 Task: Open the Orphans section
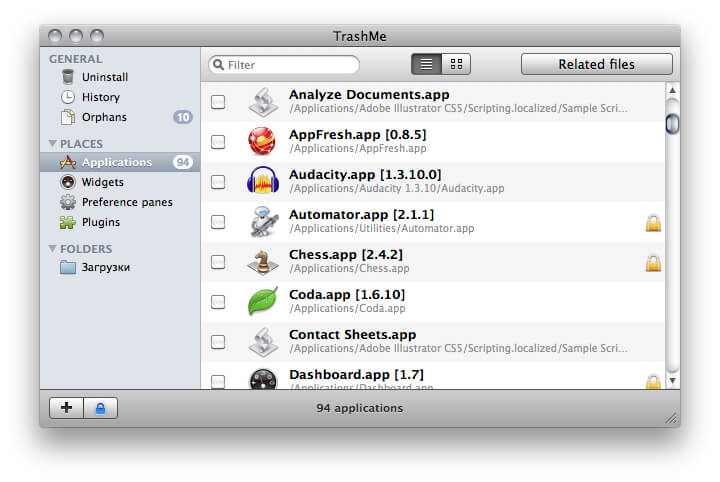point(120,117)
